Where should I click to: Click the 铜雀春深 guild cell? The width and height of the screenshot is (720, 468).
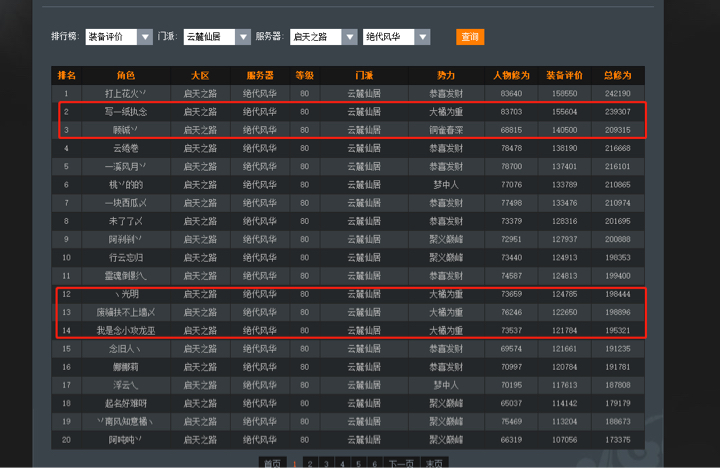click(446, 130)
